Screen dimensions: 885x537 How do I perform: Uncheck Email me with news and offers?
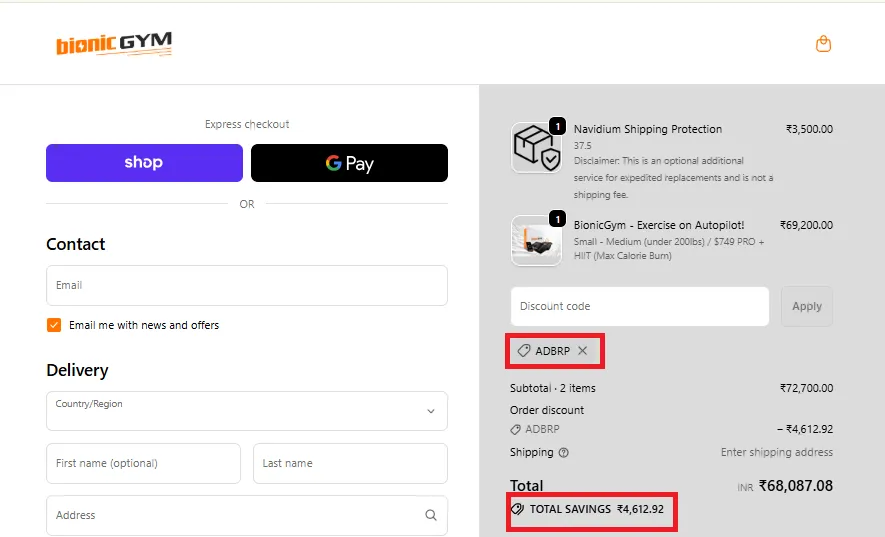click(54, 325)
